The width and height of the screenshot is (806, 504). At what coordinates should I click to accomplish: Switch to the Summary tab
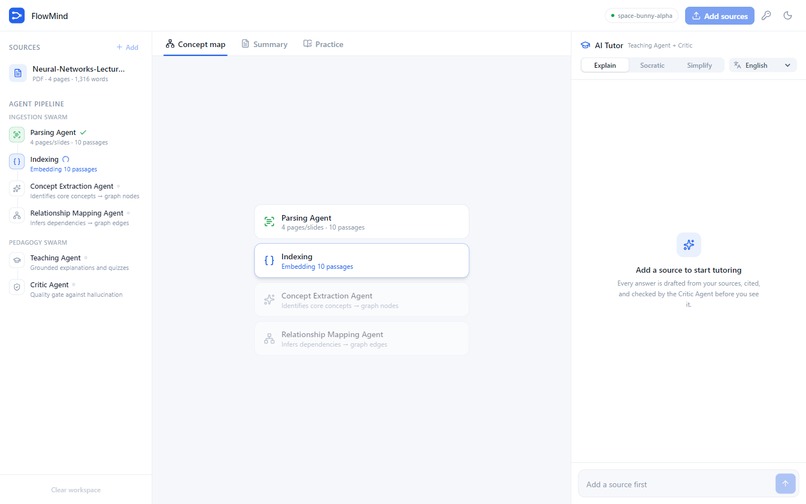(265, 44)
